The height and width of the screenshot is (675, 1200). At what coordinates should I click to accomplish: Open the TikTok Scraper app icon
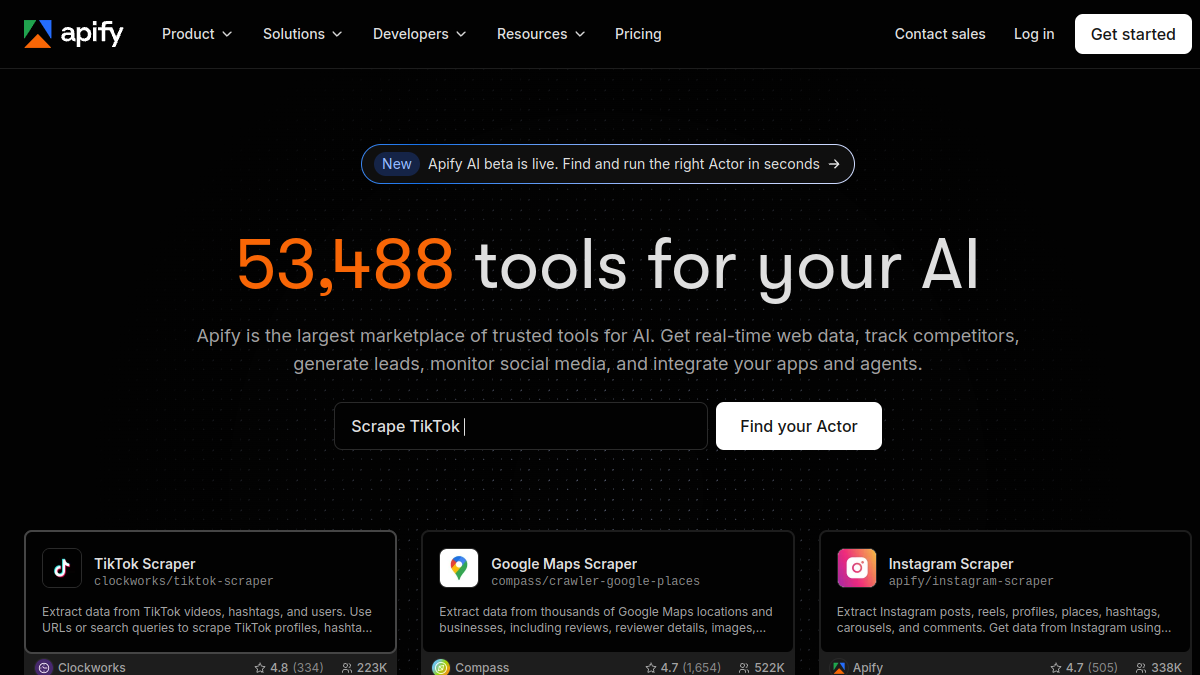[x=62, y=568]
